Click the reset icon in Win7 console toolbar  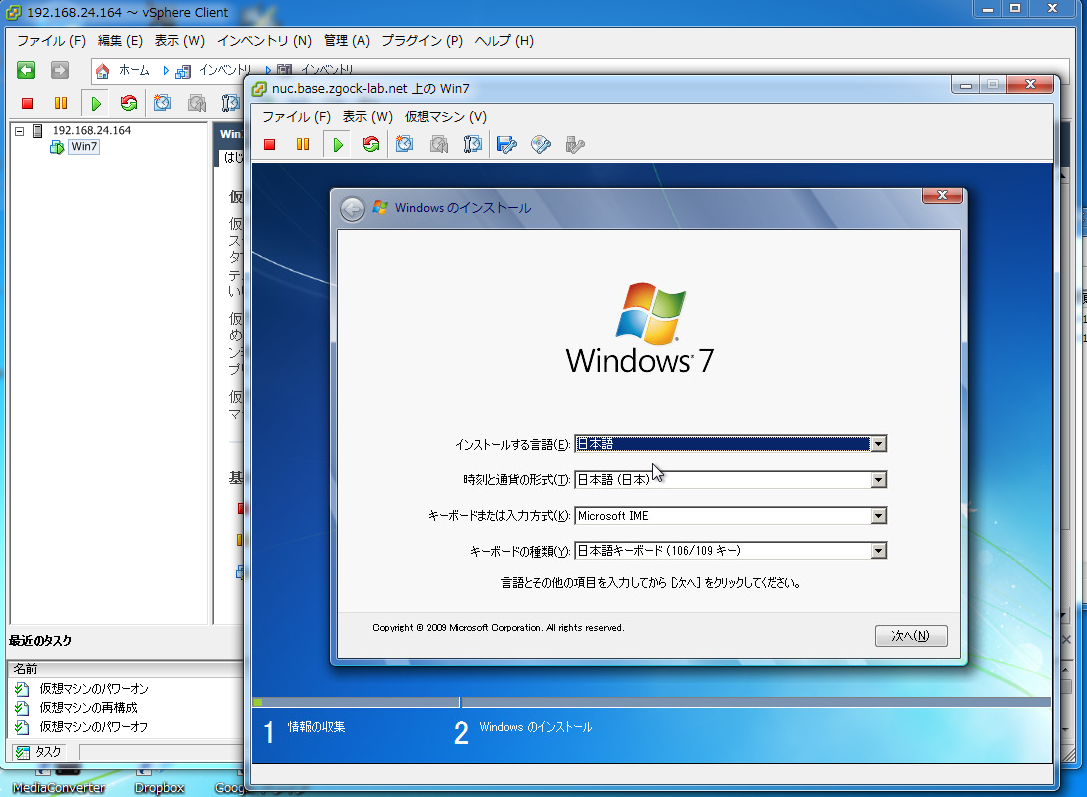click(371, 144)
